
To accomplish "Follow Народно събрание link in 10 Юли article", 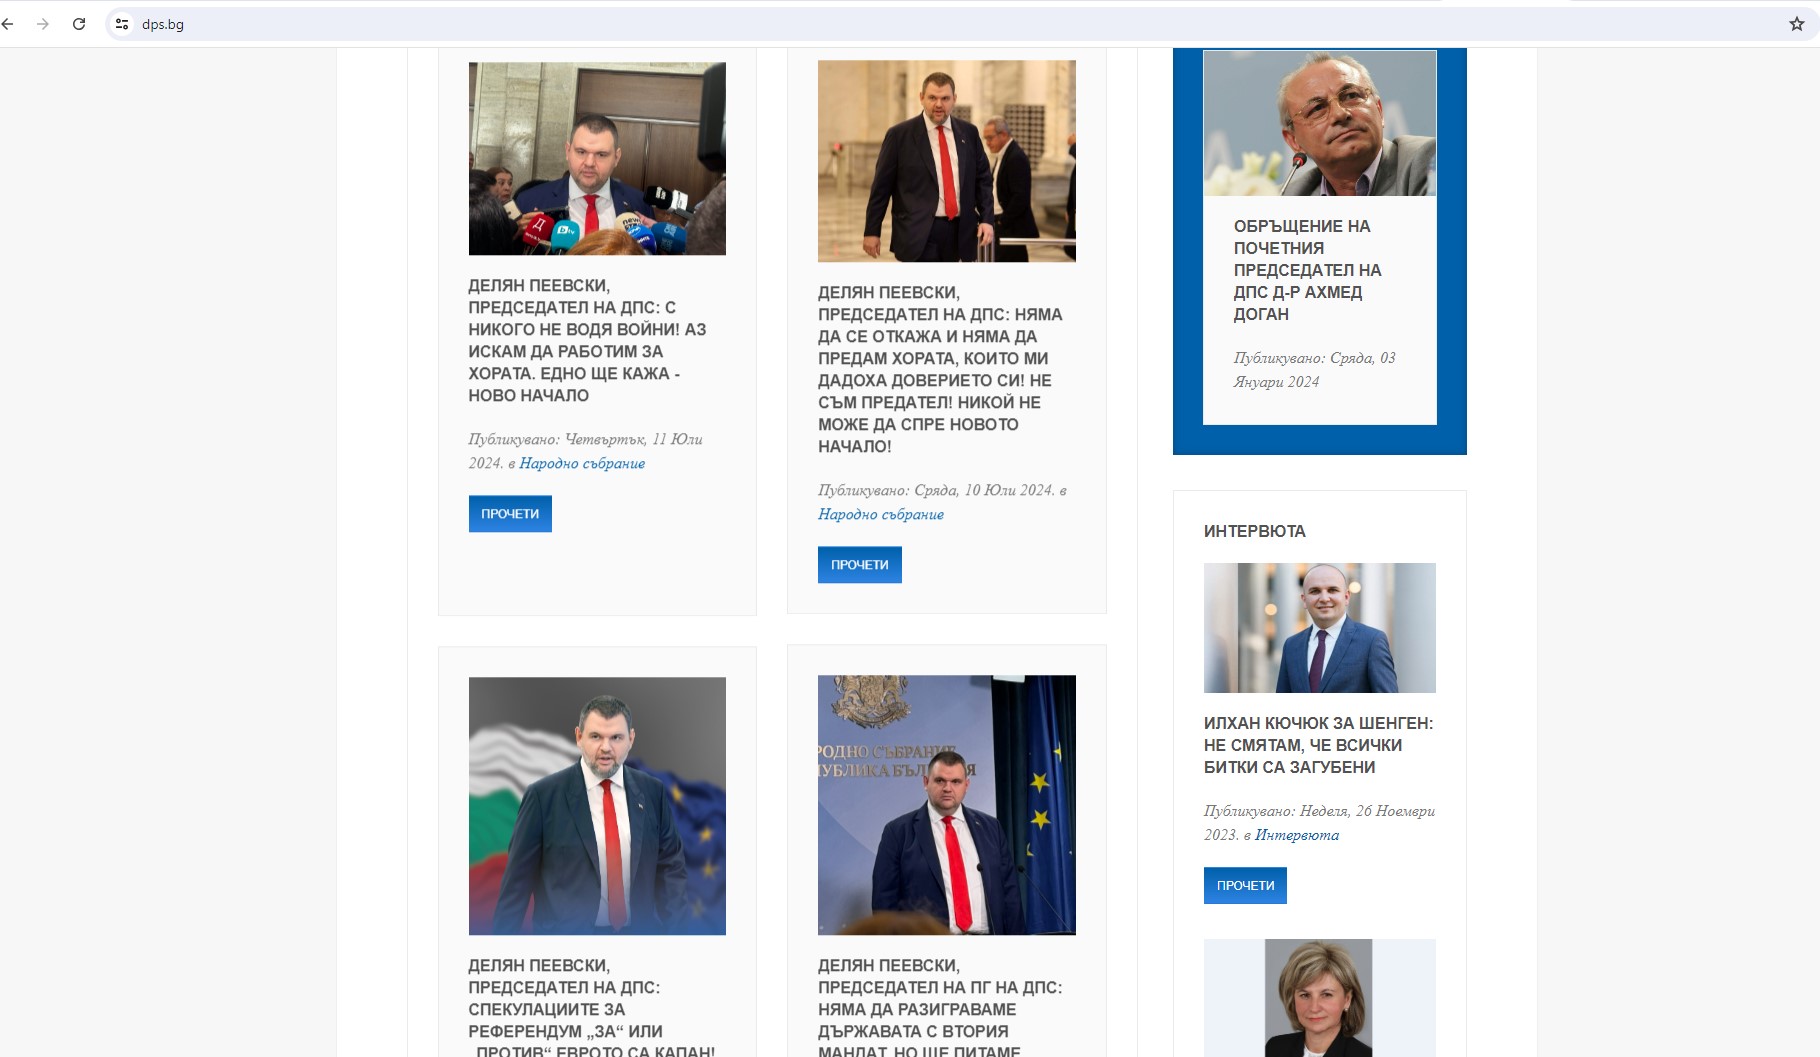I will pyautogui.click(x=881, y=514).
